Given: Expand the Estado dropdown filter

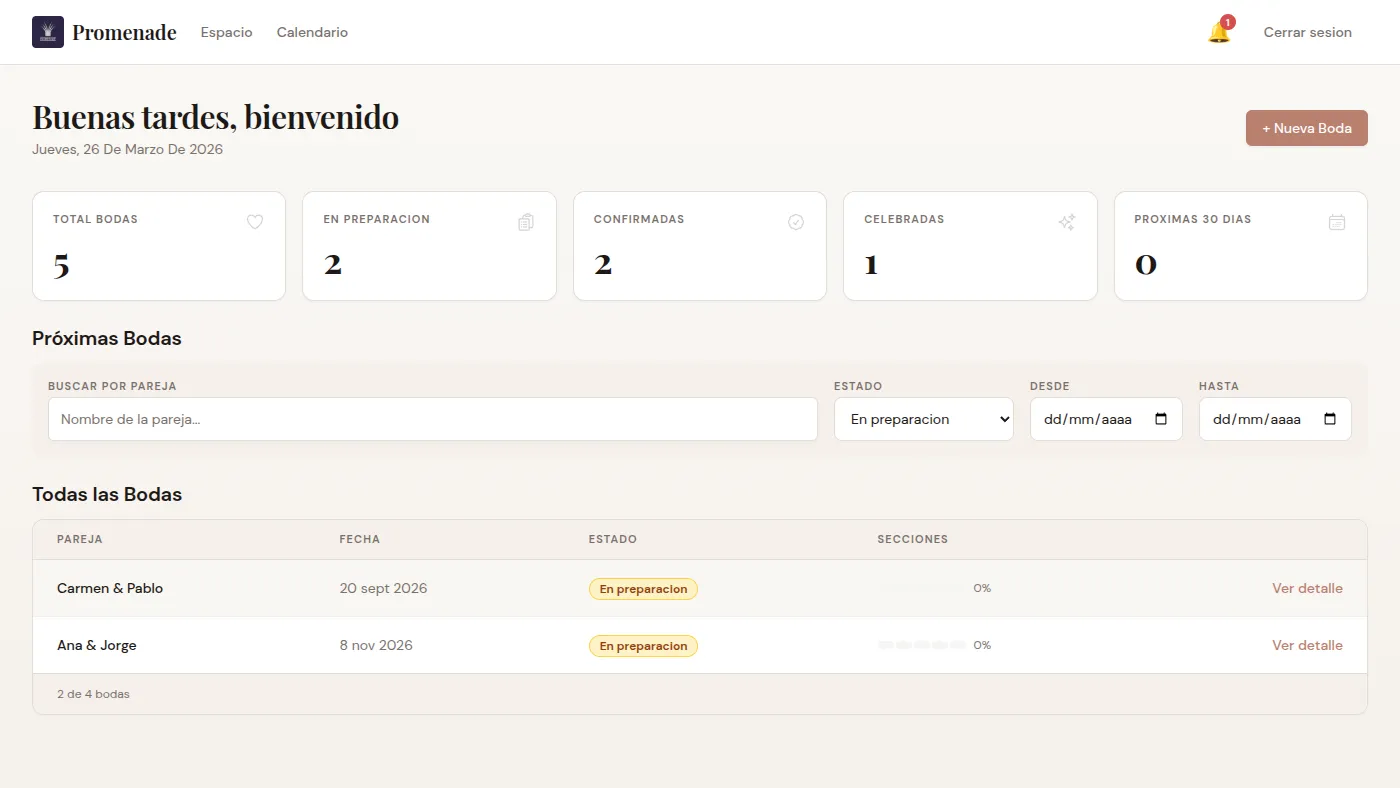Looking at the screenshot, I should tap(924, 419).
